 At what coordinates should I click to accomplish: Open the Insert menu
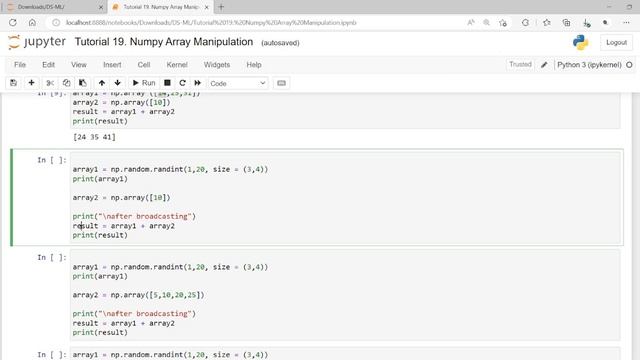(112, 64)
